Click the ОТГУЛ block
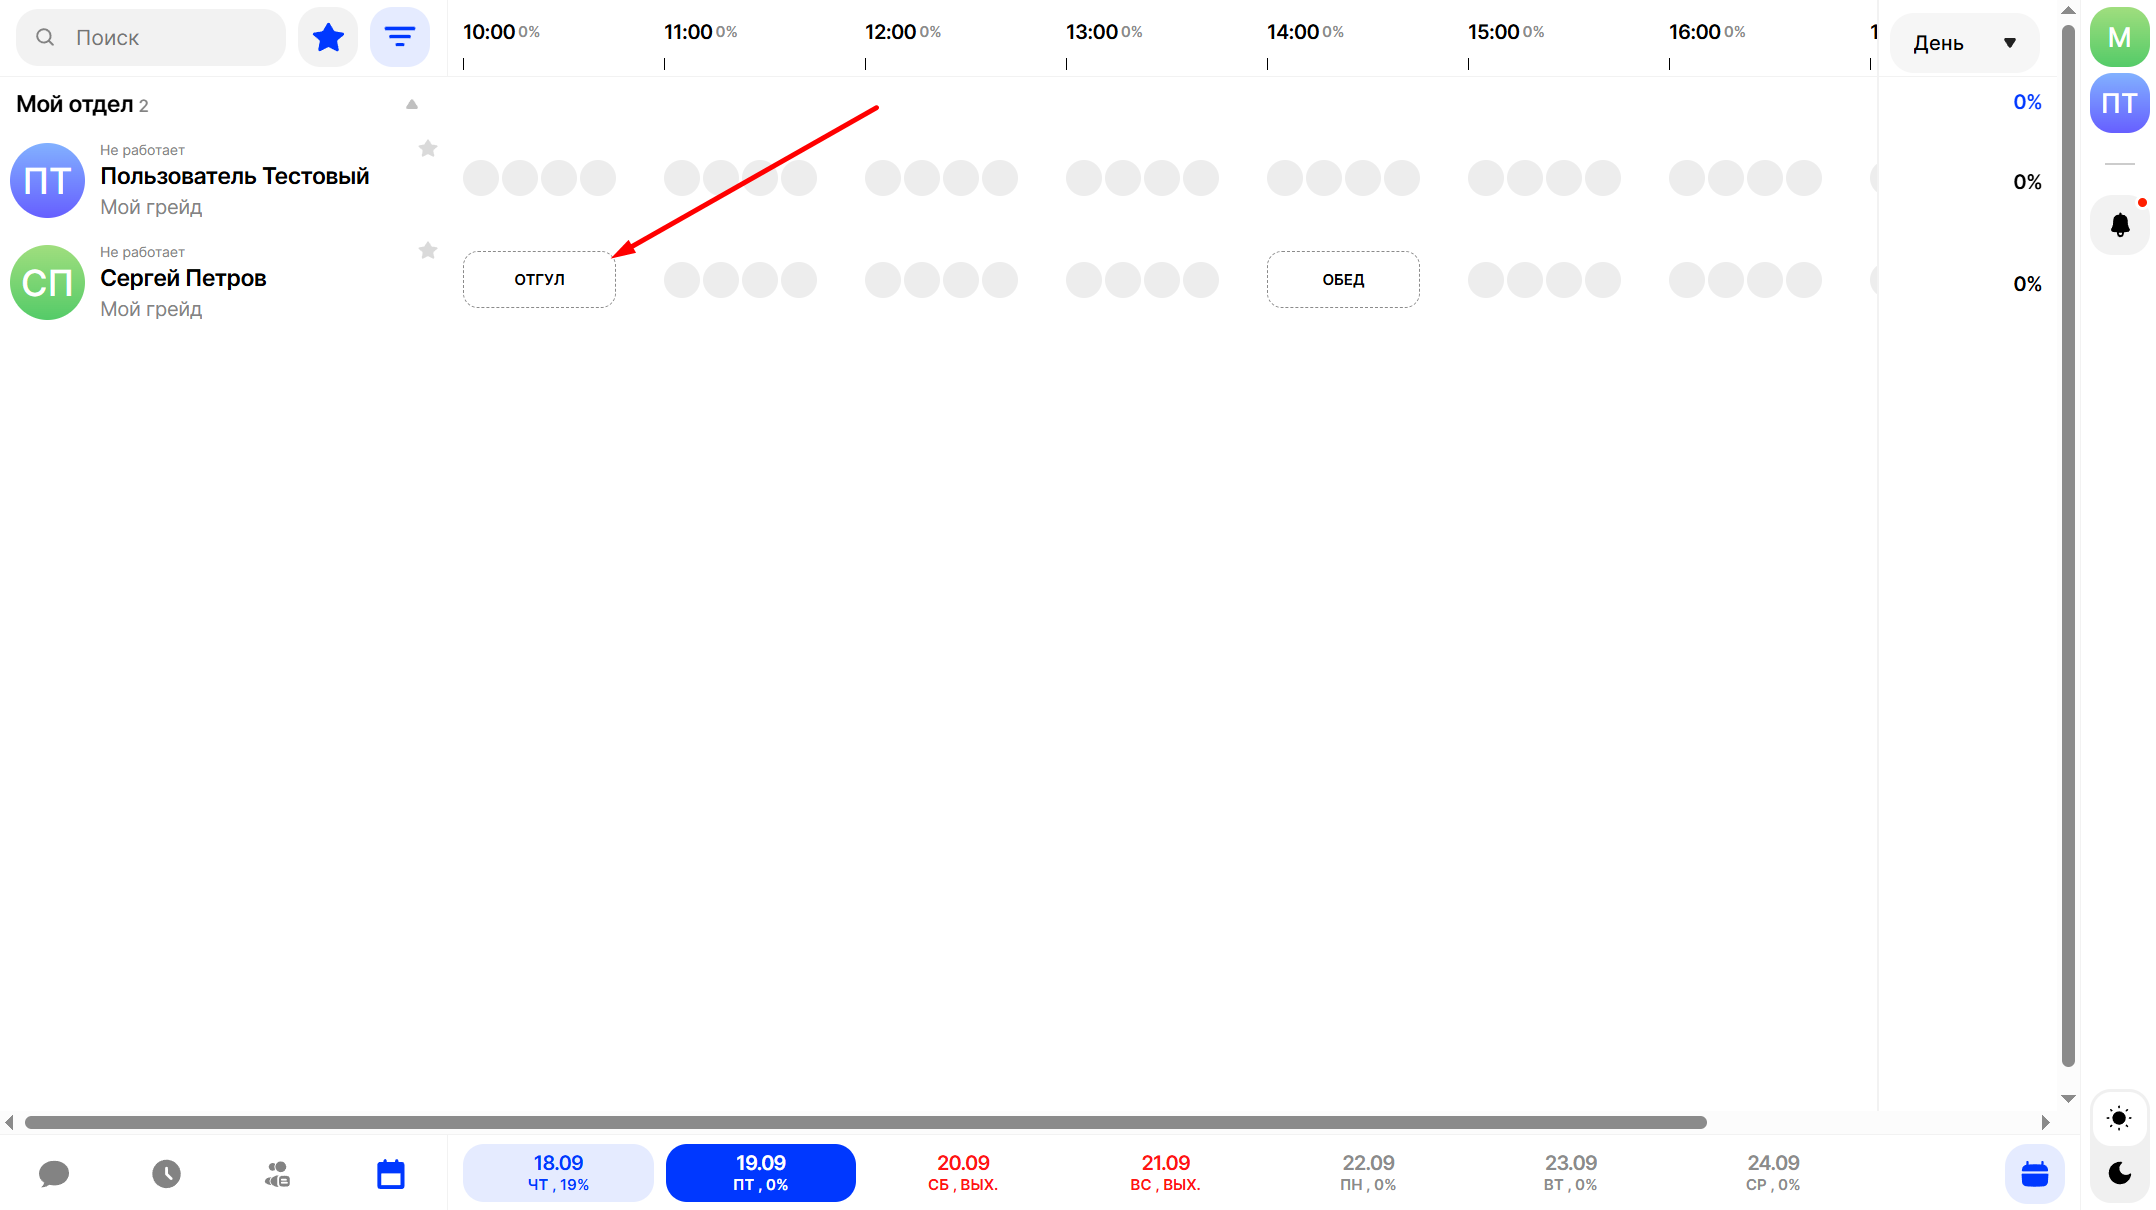Screen dimensions: 2156x1210 pos(539,280)
